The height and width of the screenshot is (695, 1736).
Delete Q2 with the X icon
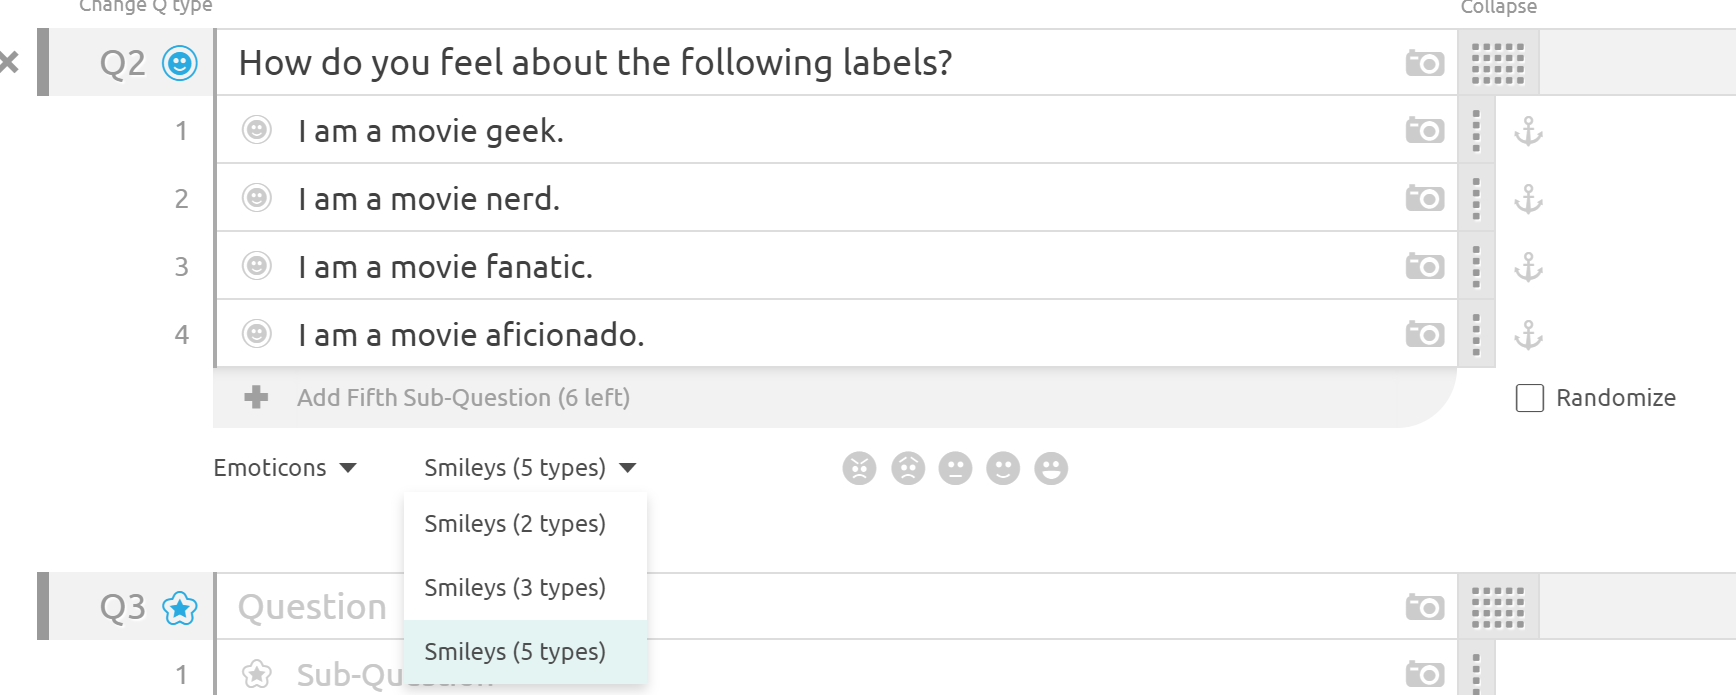click(10, 63)
